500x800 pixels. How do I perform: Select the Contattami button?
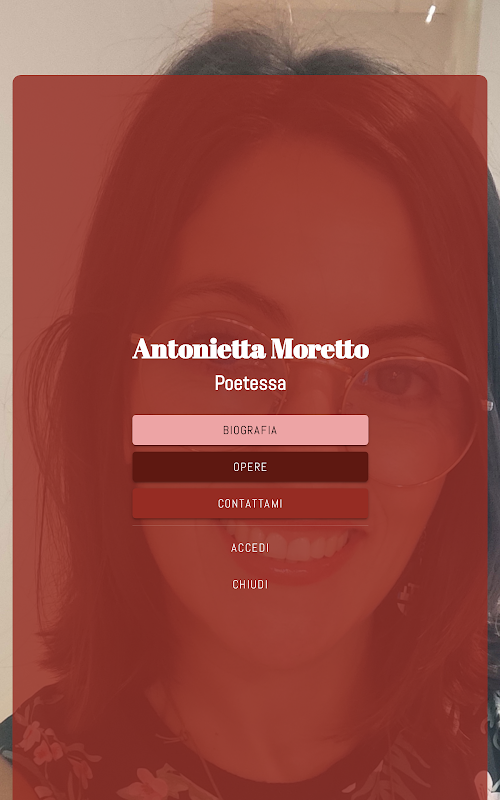(250, 503)
